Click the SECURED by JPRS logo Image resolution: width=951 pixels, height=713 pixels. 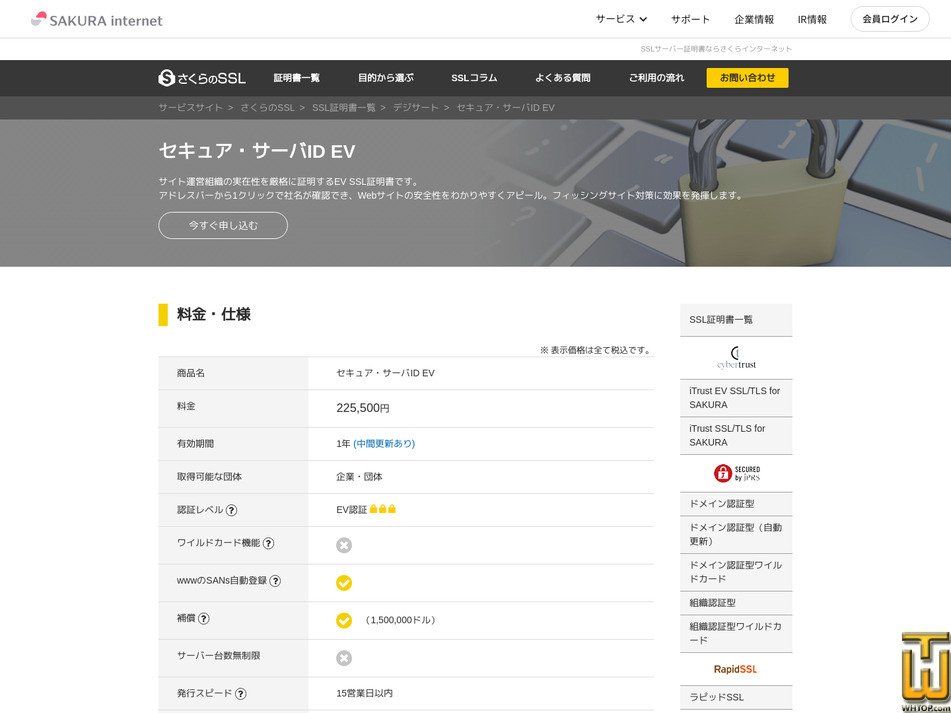click(x=736, y=474)
